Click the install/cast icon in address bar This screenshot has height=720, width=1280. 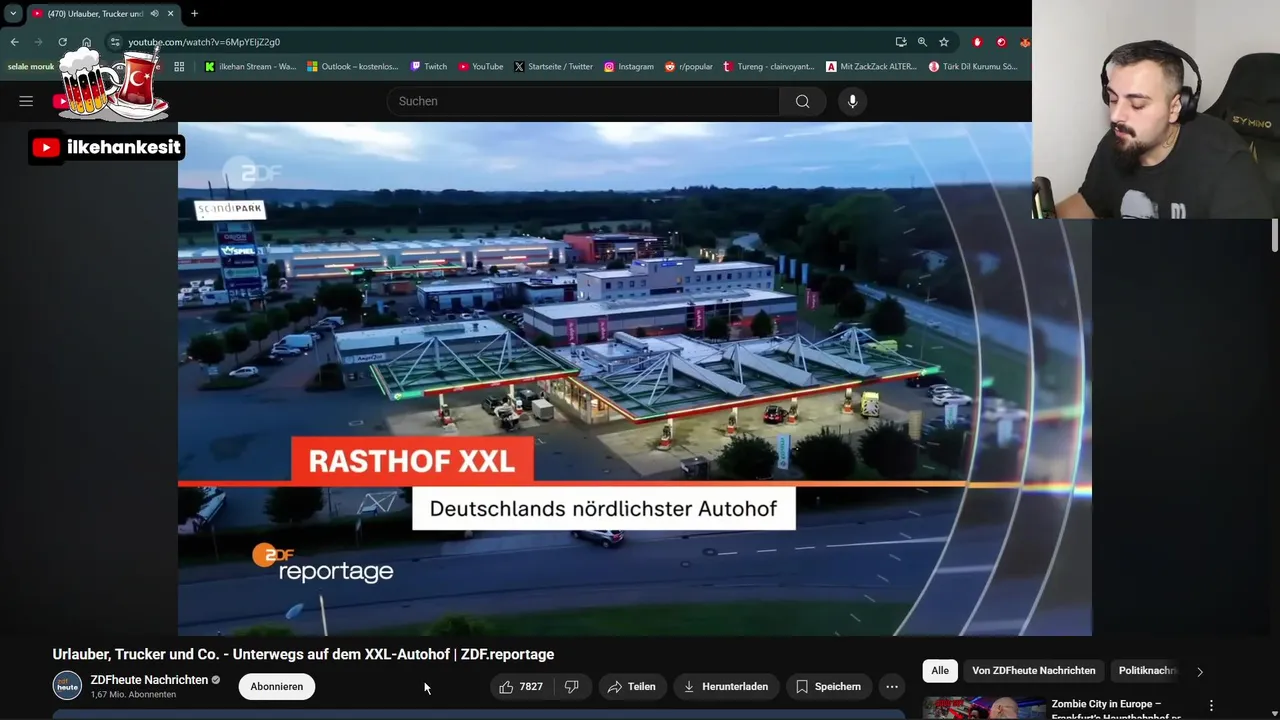[x=901, y=42]
